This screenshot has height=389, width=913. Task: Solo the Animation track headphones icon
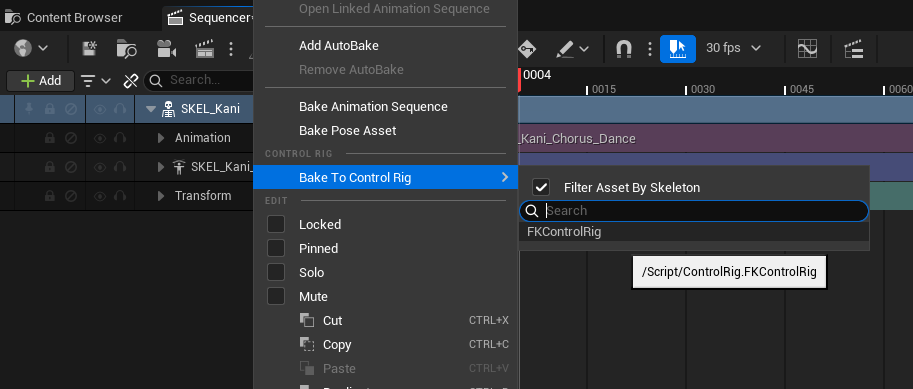click(120, 138)
